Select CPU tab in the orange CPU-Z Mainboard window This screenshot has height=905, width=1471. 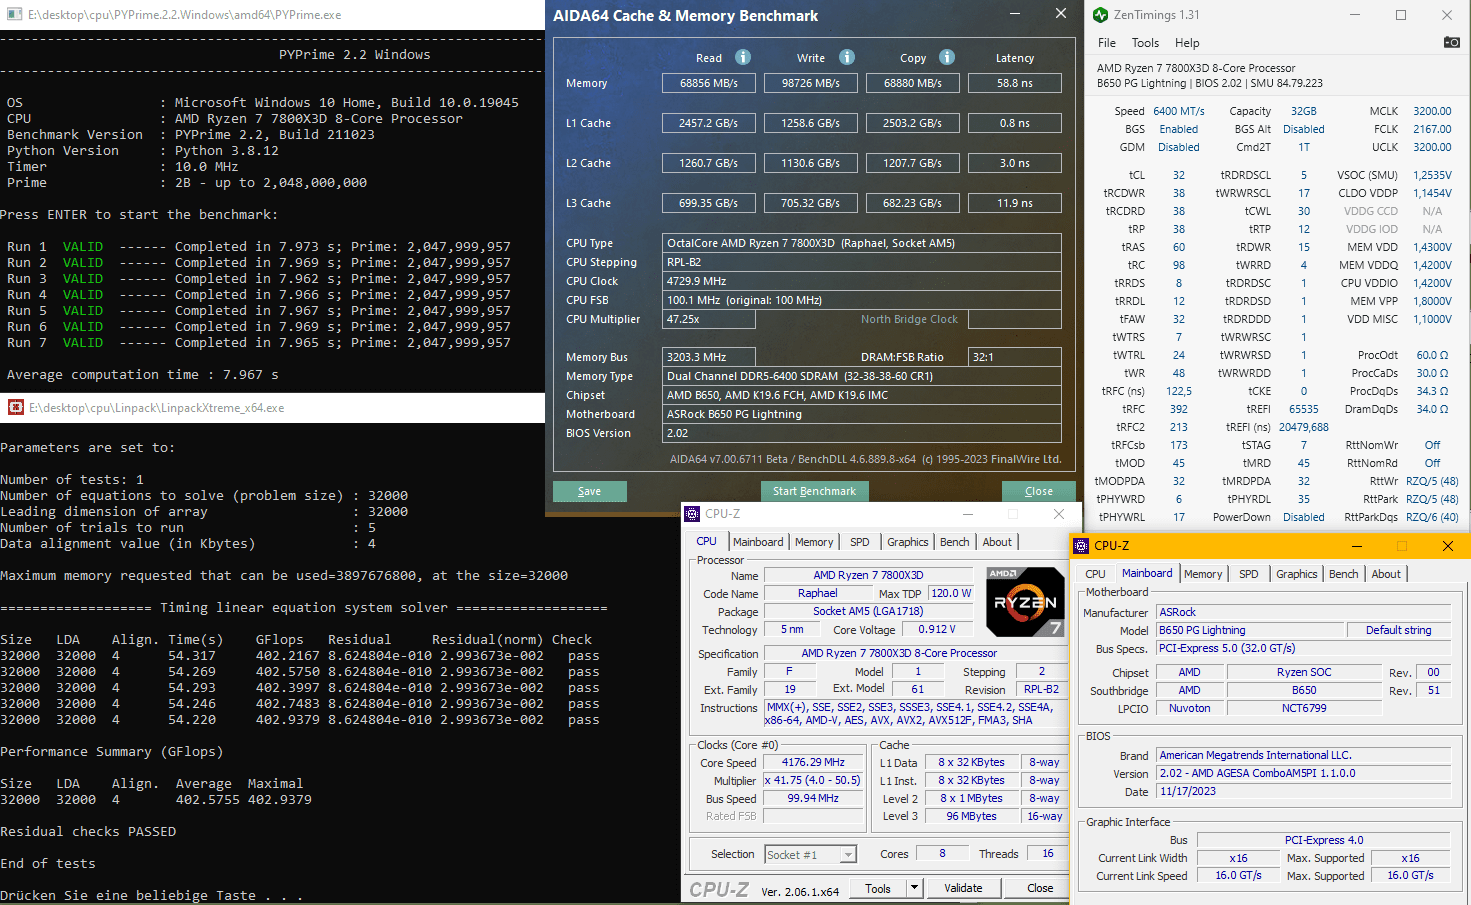(1095, 574)
